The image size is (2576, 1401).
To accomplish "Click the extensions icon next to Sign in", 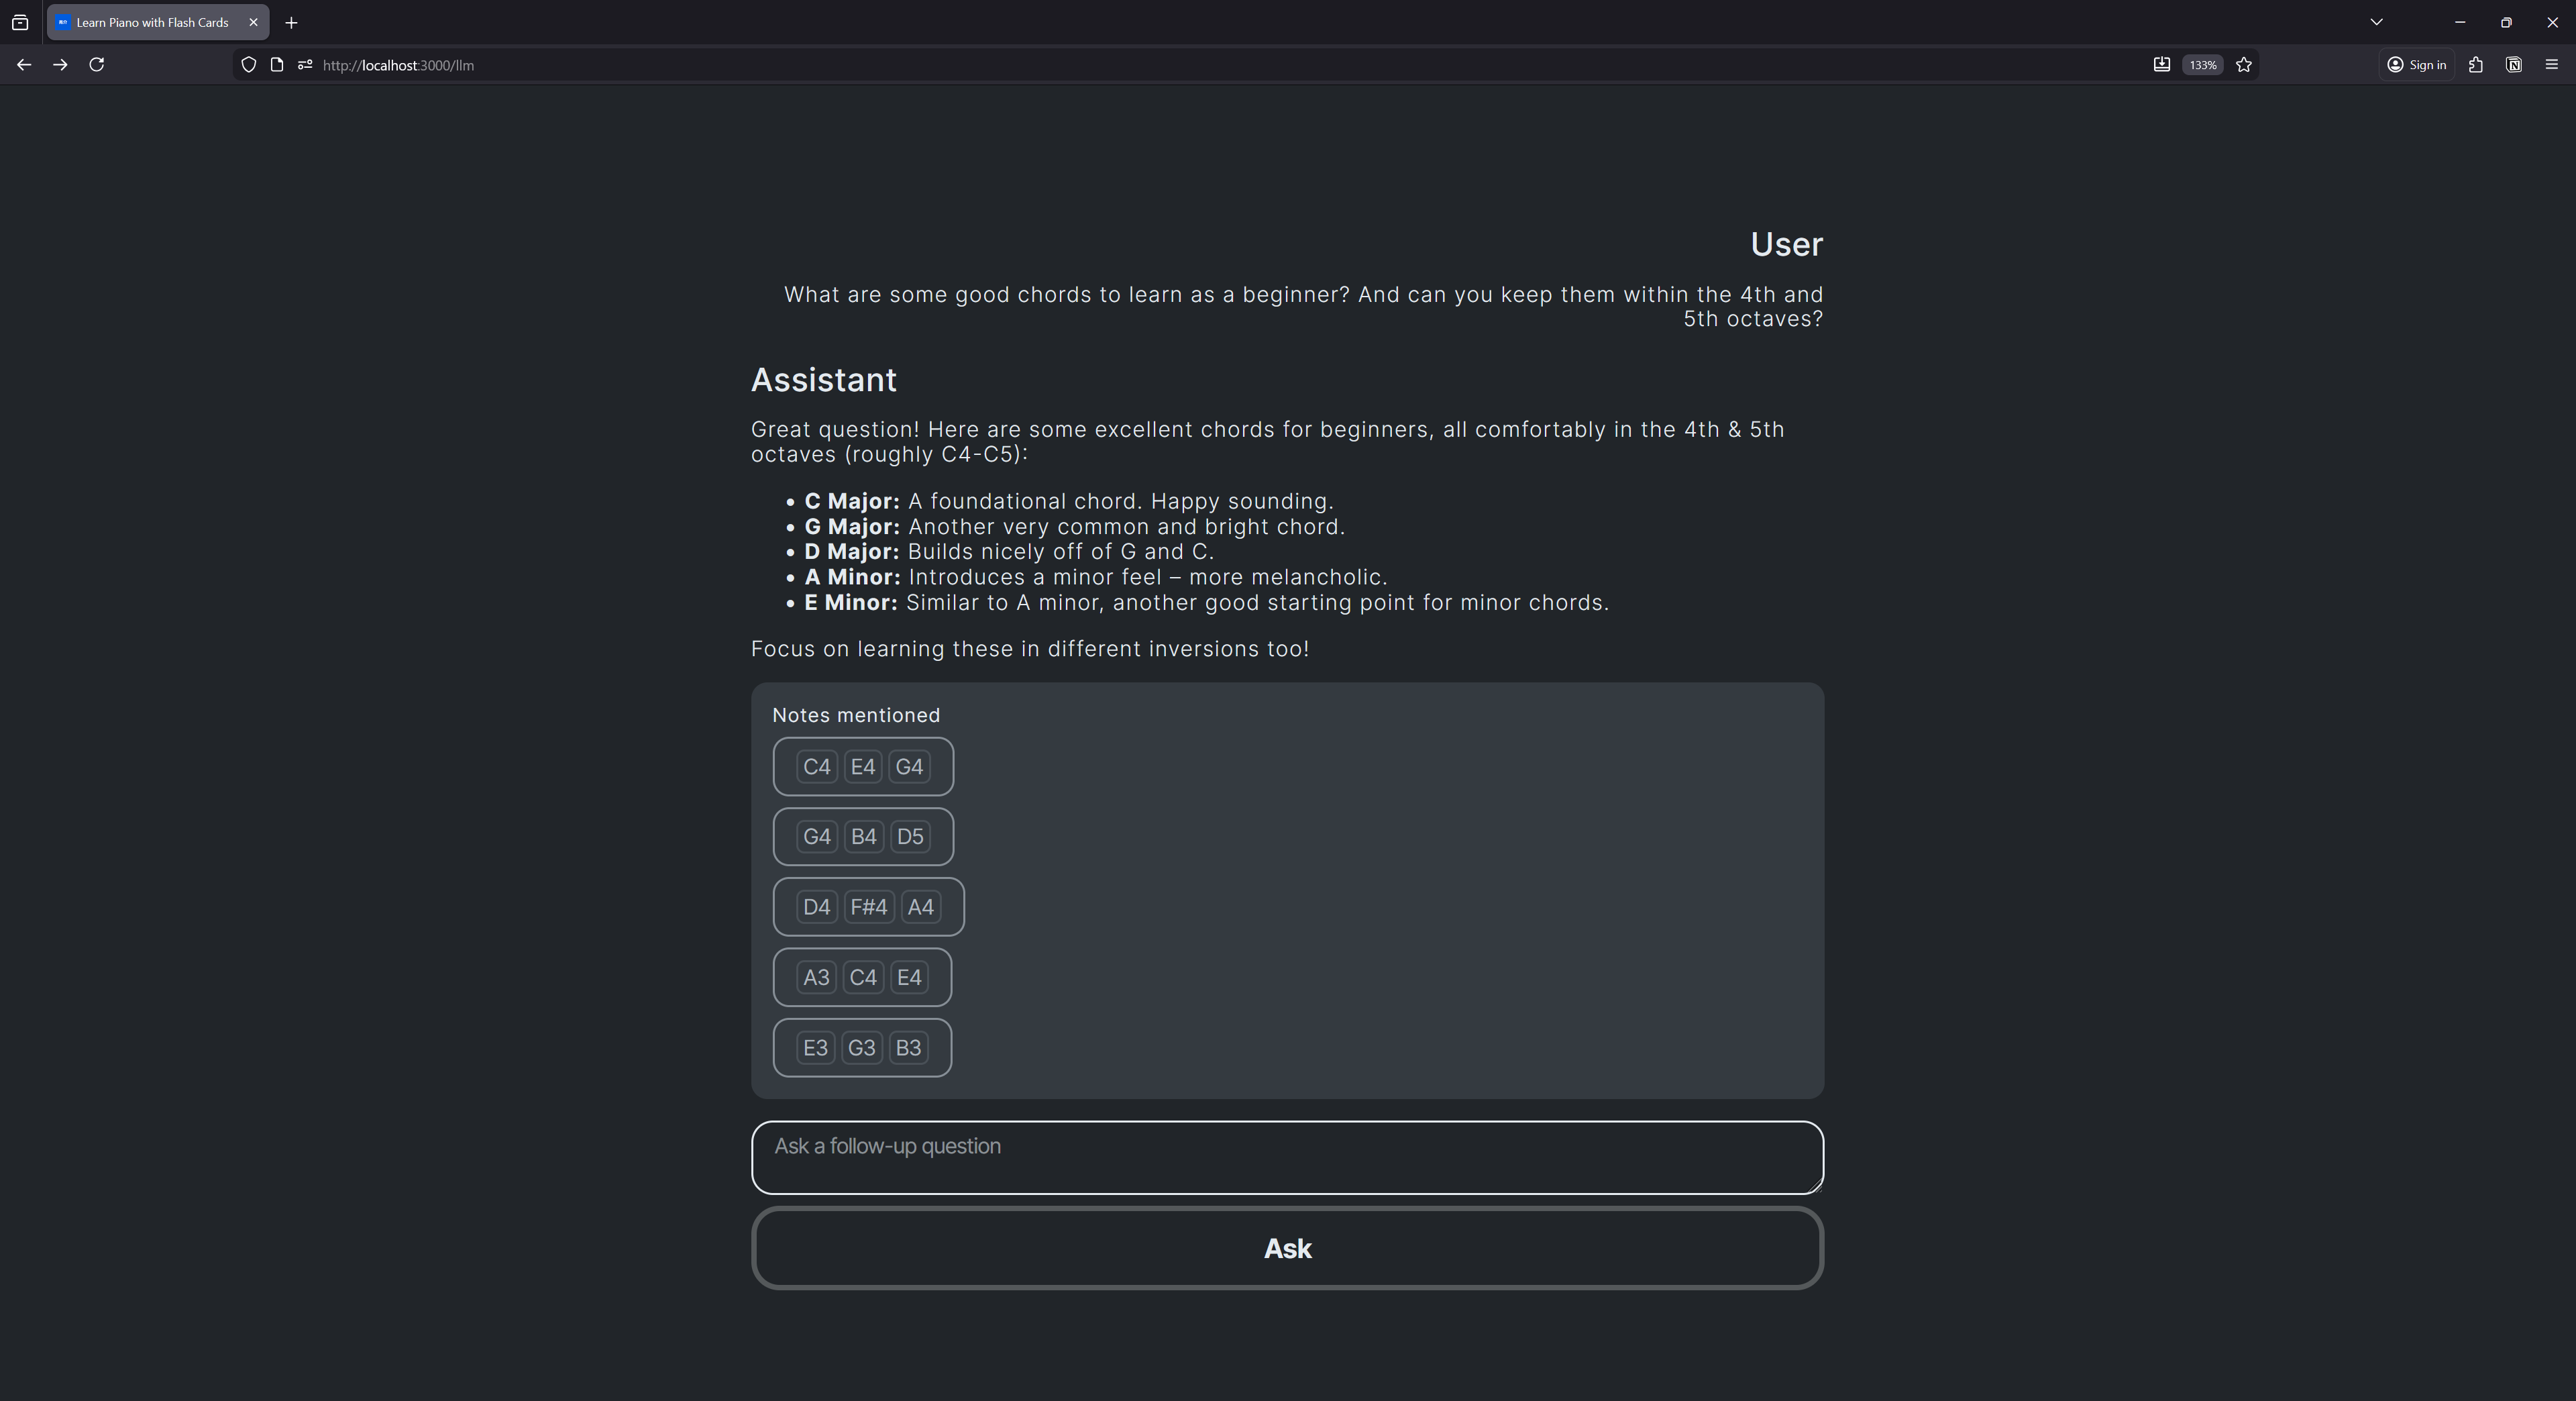I will point(2476,65).
